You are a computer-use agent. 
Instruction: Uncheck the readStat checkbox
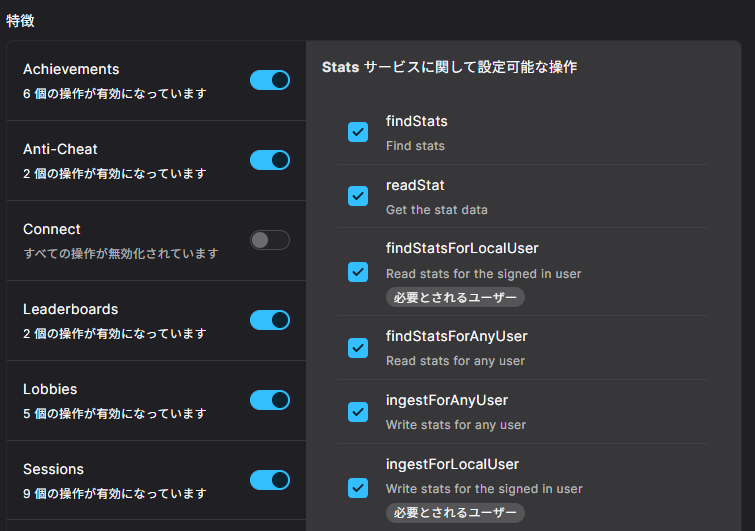pyautogui.click(x=358, y=196)
